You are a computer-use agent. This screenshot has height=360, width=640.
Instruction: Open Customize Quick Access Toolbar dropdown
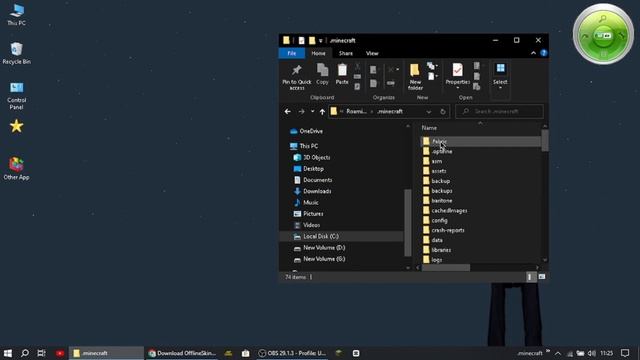pos(321,40)
